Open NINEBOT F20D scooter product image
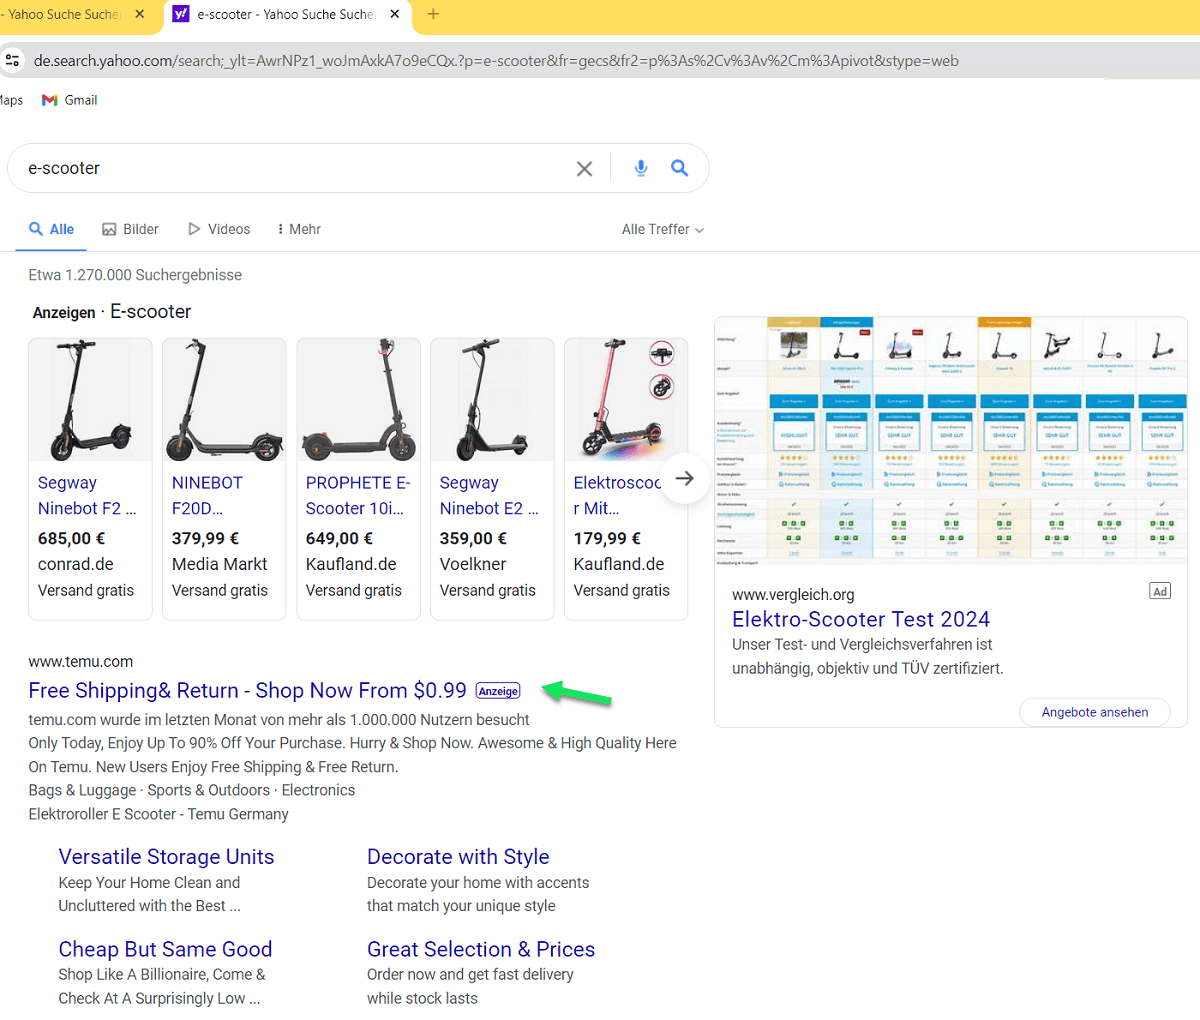 click(224, 400)
